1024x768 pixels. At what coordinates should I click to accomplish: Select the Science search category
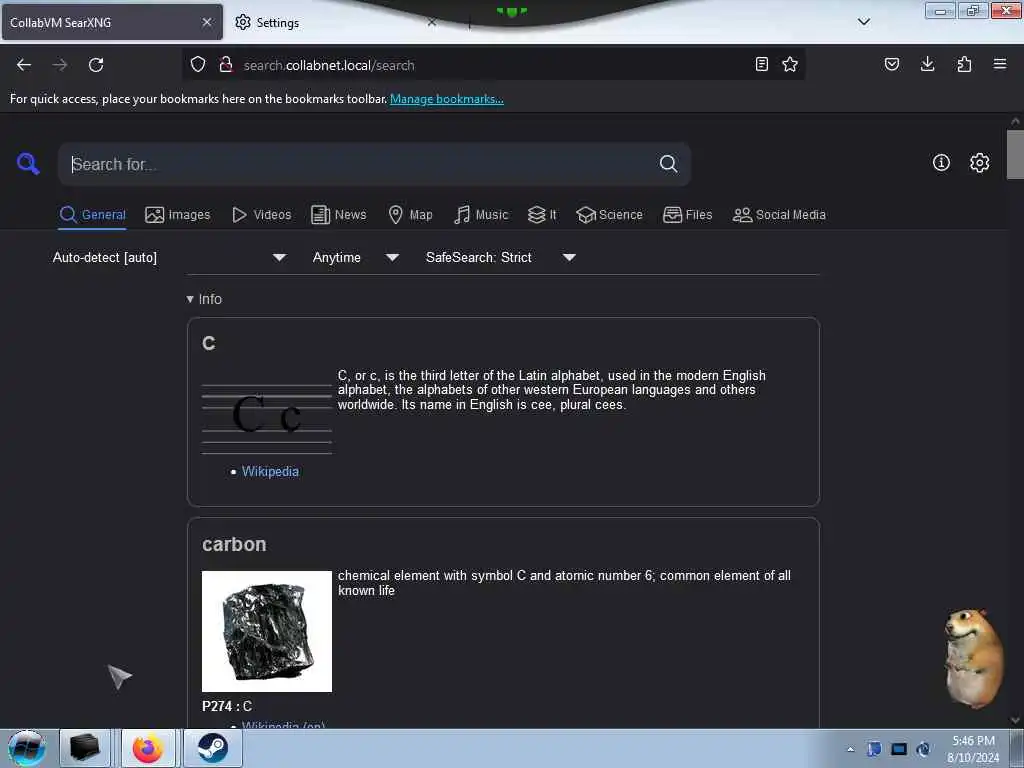[609, 215]
